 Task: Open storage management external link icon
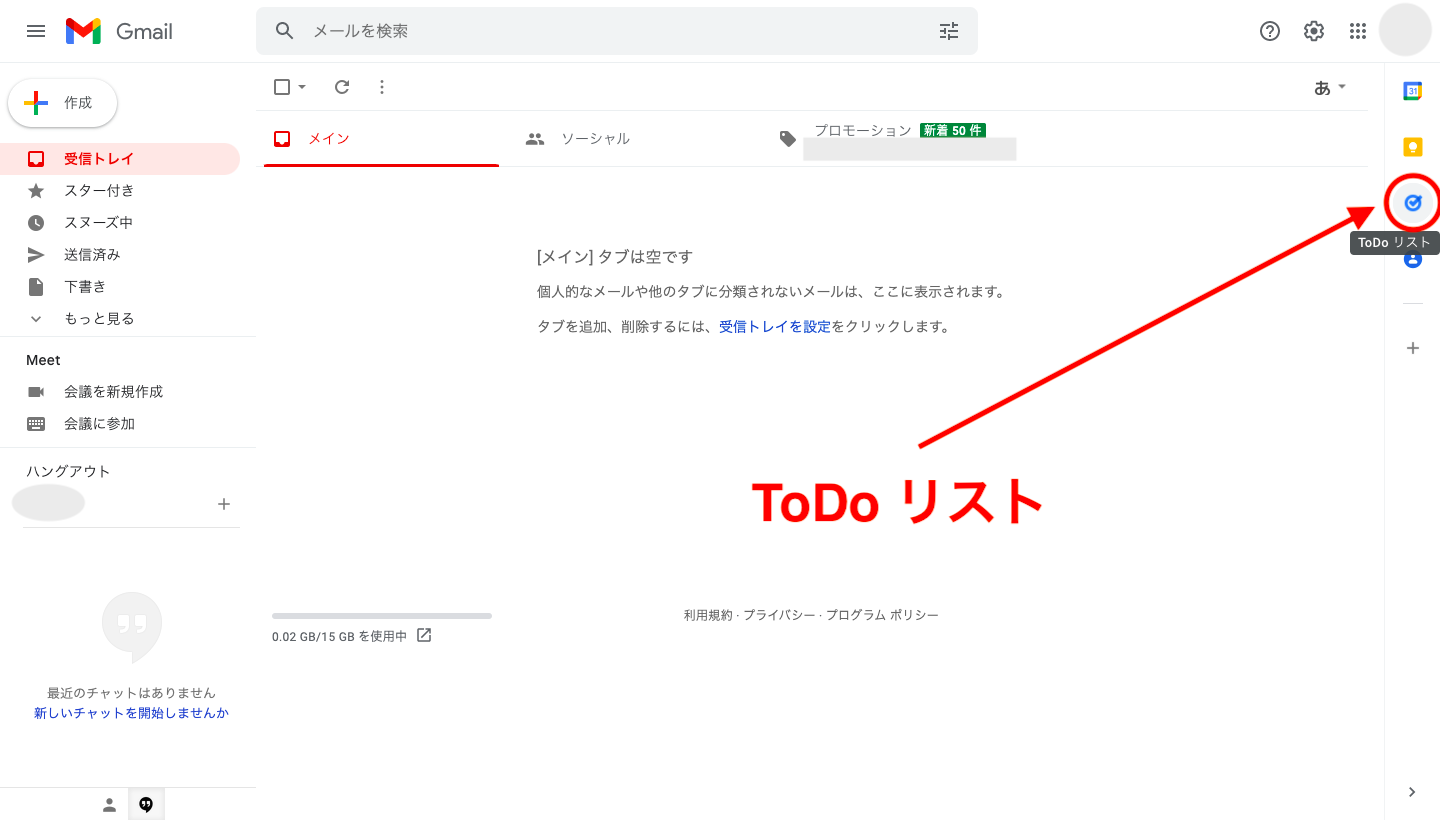(424, 635)
